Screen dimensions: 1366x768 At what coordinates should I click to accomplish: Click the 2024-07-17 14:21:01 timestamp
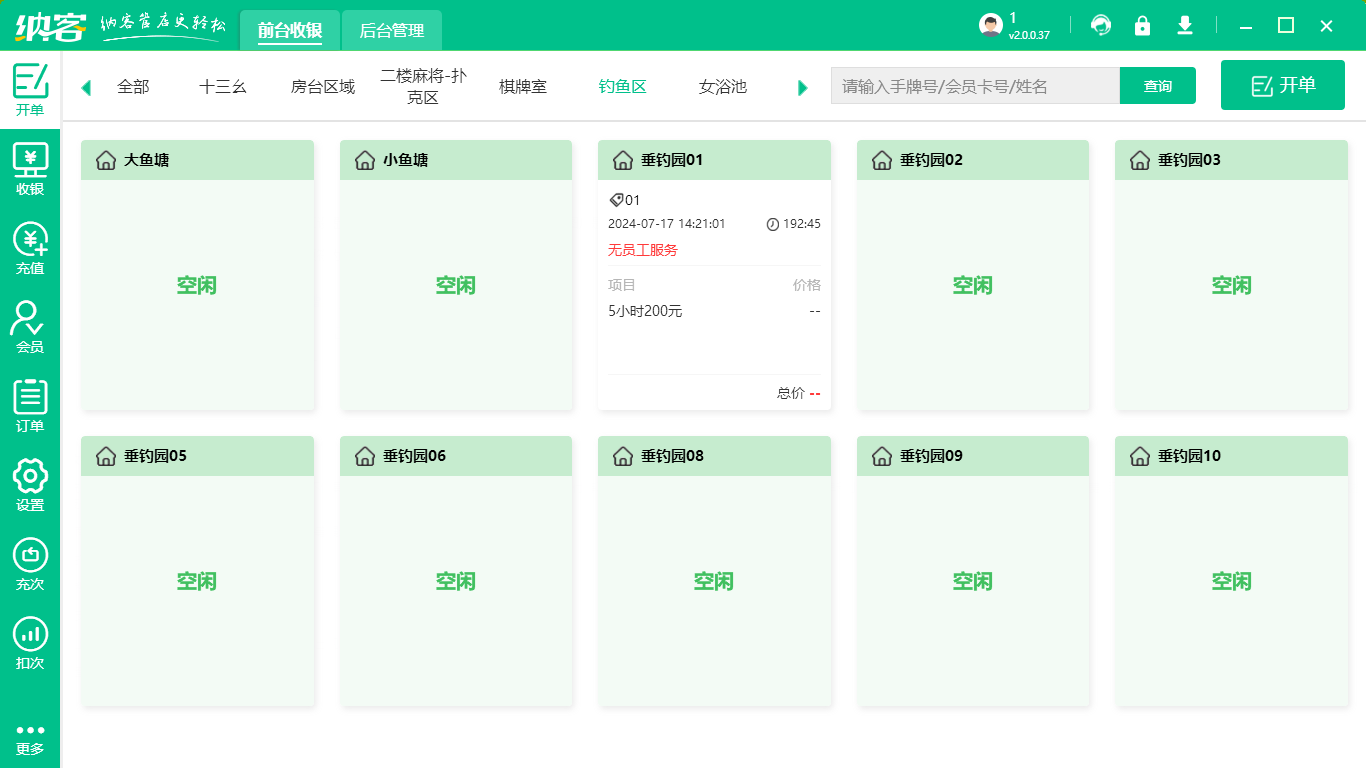click(667, 224)
